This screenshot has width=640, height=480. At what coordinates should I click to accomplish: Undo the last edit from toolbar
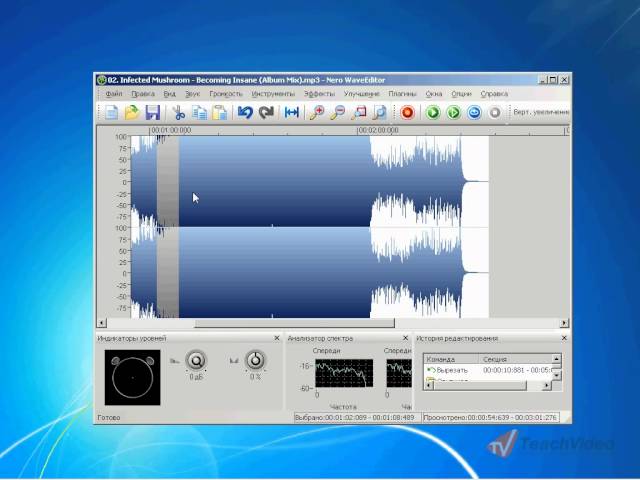coord(245,113)
